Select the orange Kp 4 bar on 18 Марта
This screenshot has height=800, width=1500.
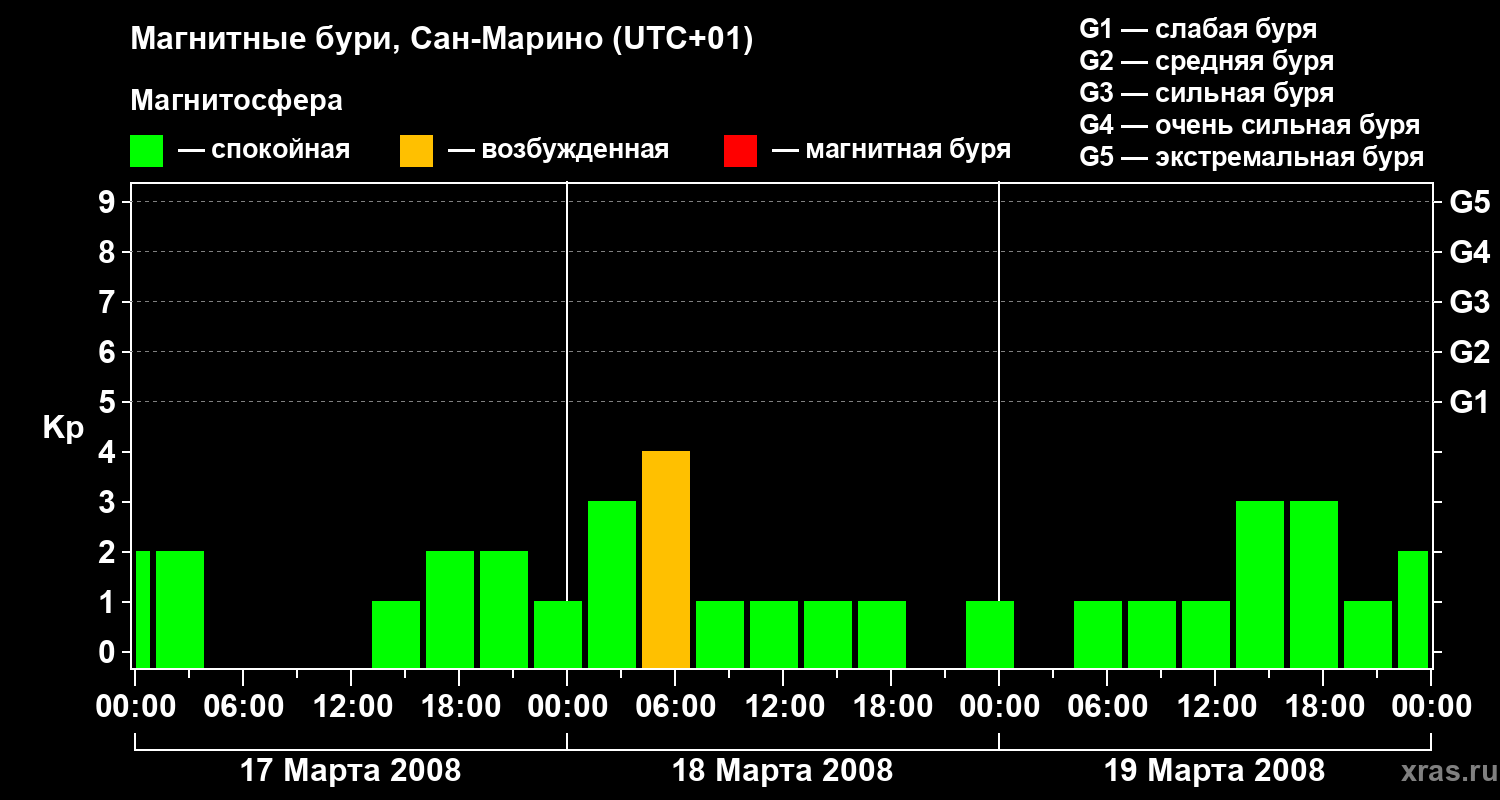coord(666,559)
